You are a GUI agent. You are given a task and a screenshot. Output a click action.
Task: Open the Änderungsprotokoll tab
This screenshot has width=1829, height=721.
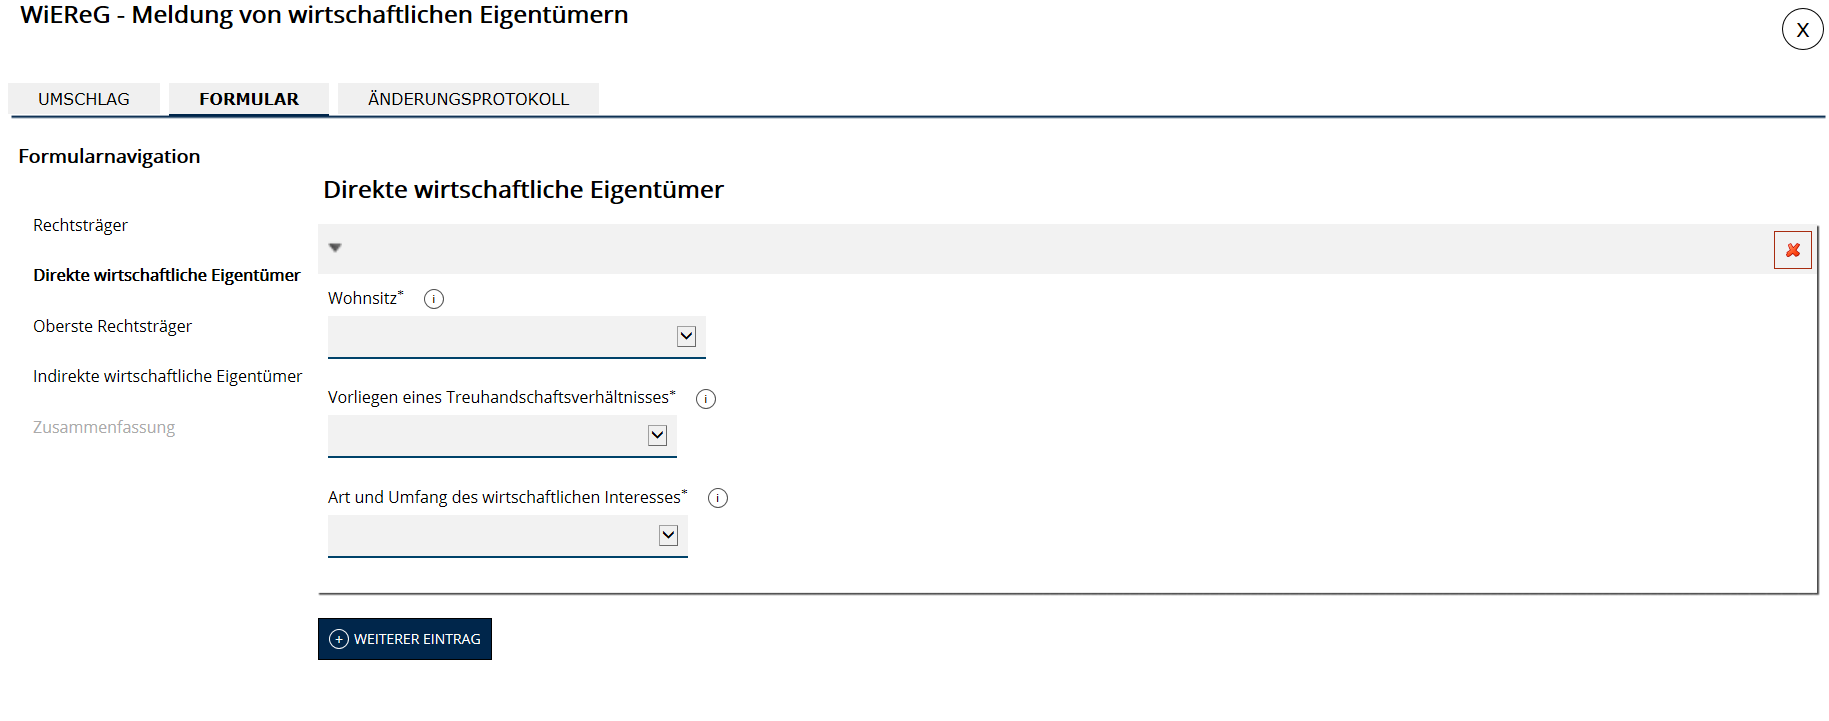tap(468, 99)
